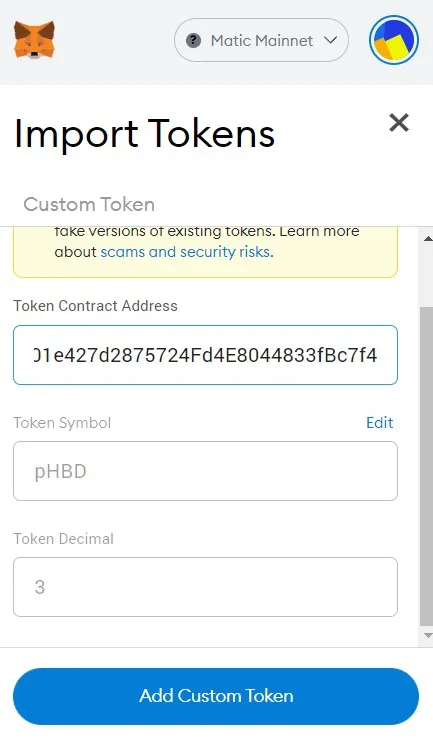Screen dimensions: 433x743
Task: Open the scams and security risks link
Action: coord(186,252)
